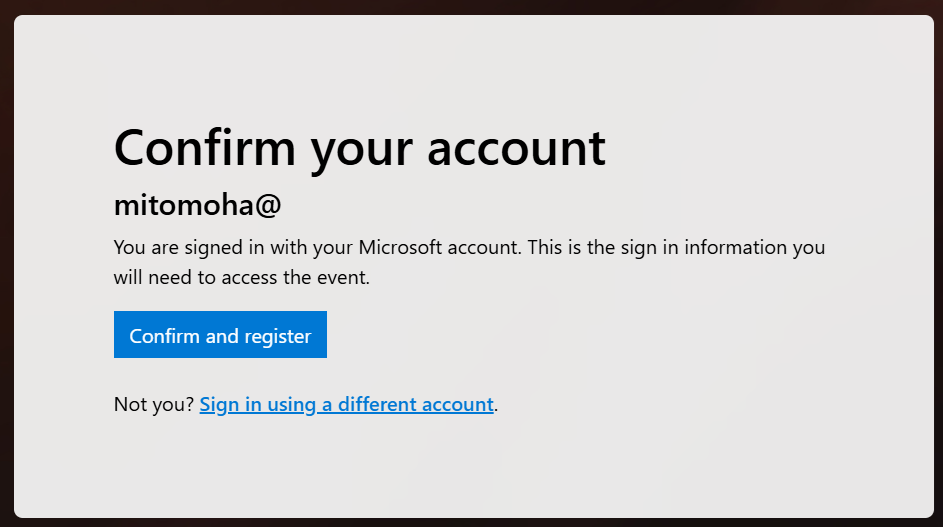Click the Sign in using start of link
Viewport: 943px width, 527px height.
tap(257, 404)
